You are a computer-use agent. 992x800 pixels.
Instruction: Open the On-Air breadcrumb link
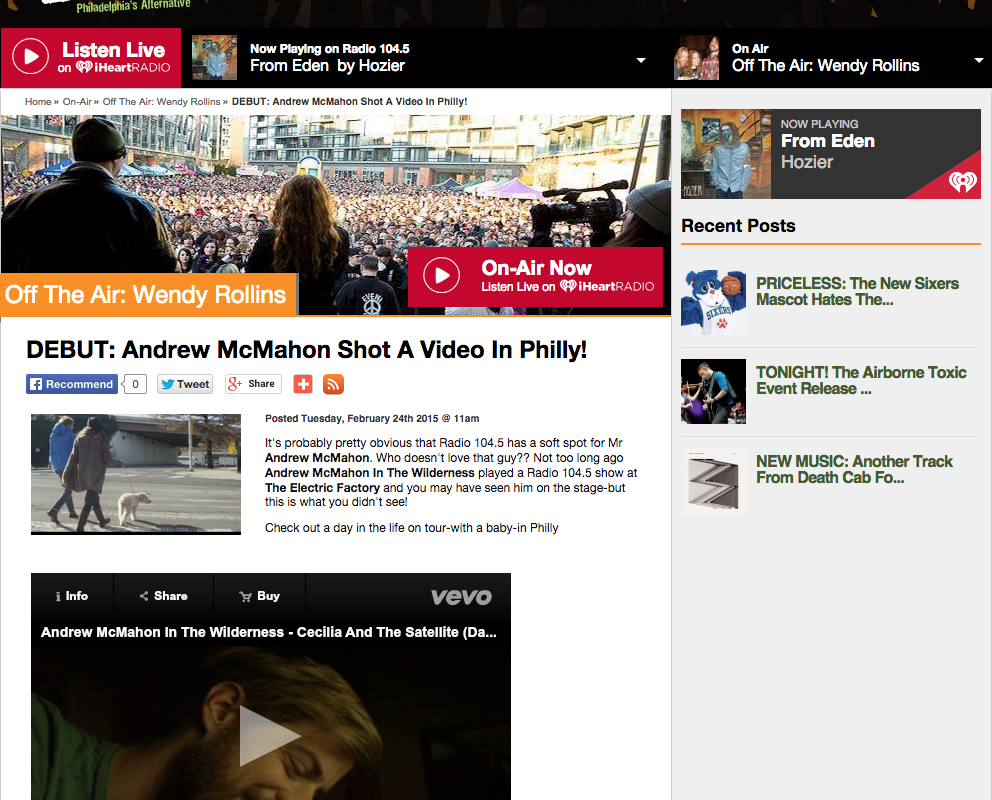(77, 102)
